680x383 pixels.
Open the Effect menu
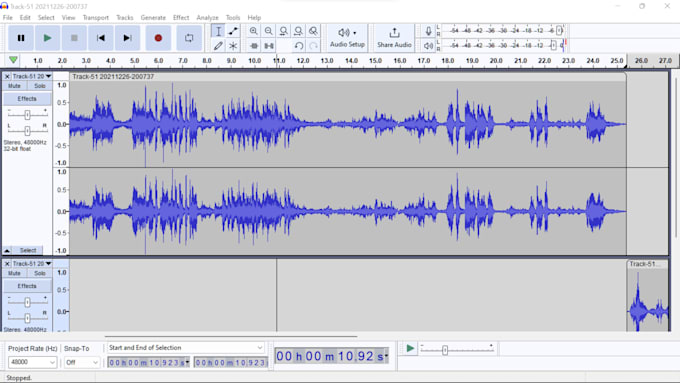click(181, 18)
